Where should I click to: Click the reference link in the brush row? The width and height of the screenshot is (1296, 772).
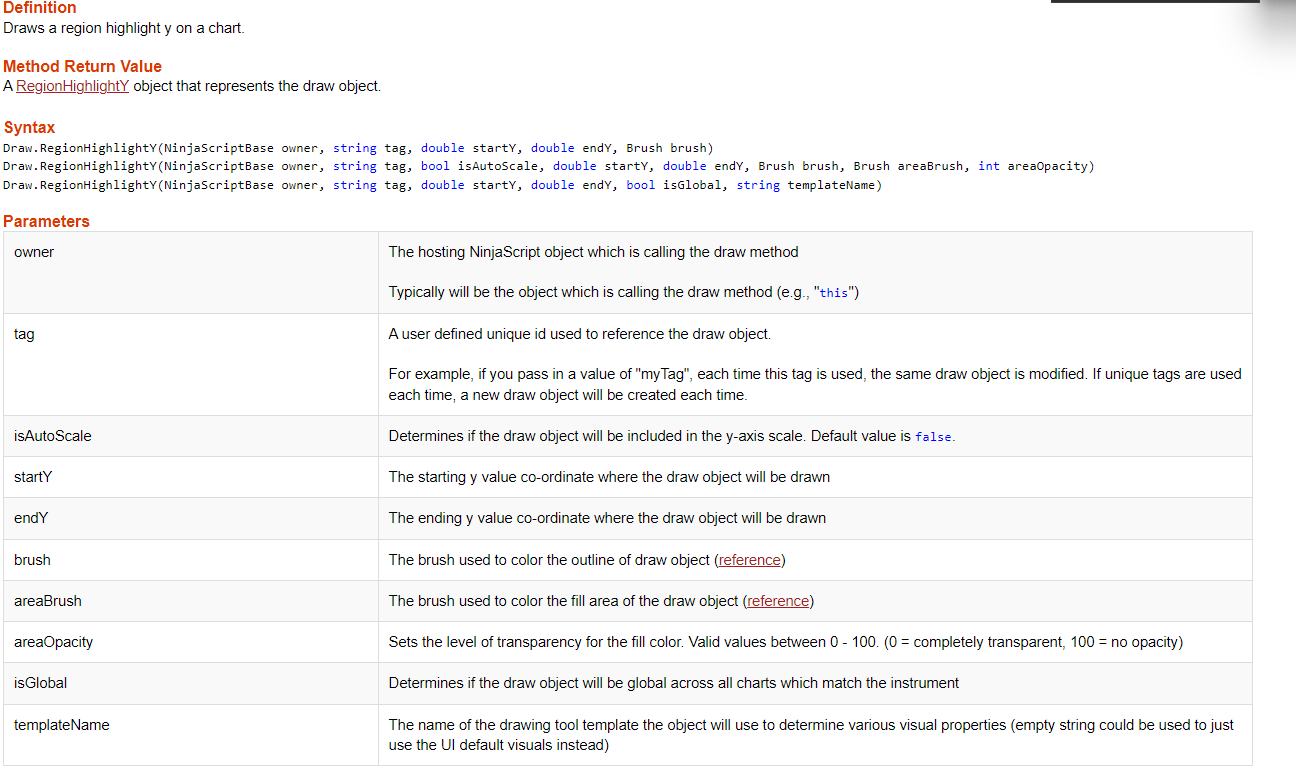(x=749, y=559)
